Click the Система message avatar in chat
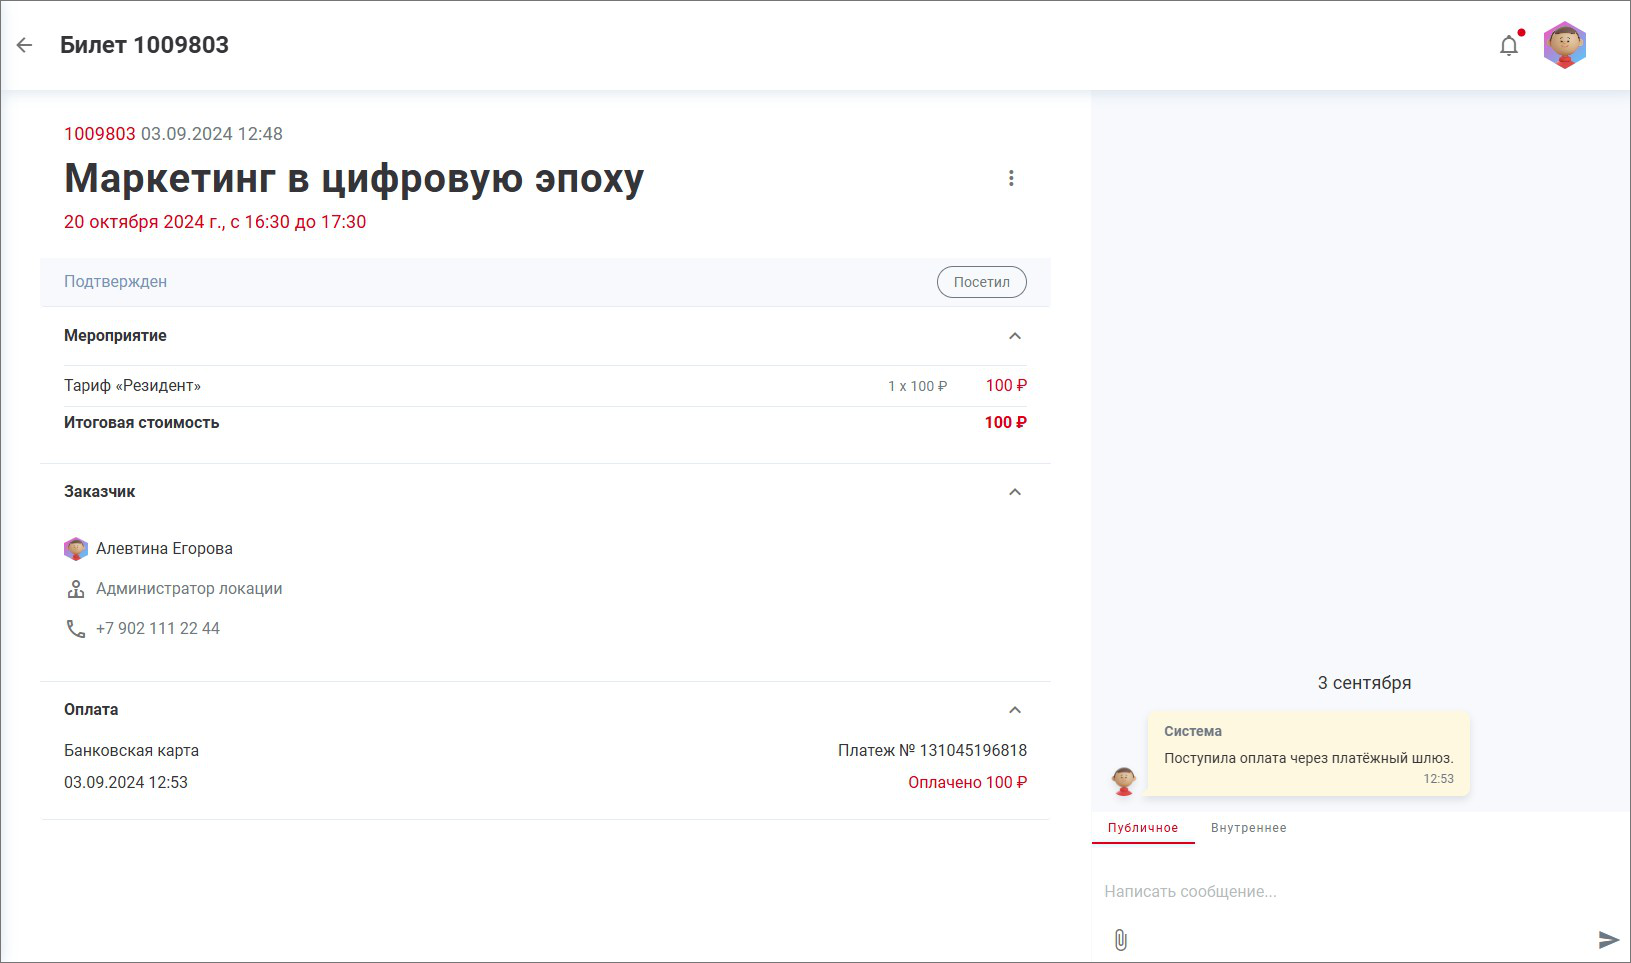This screenshot has width=1631, height=963. (x=1124, y=780)
